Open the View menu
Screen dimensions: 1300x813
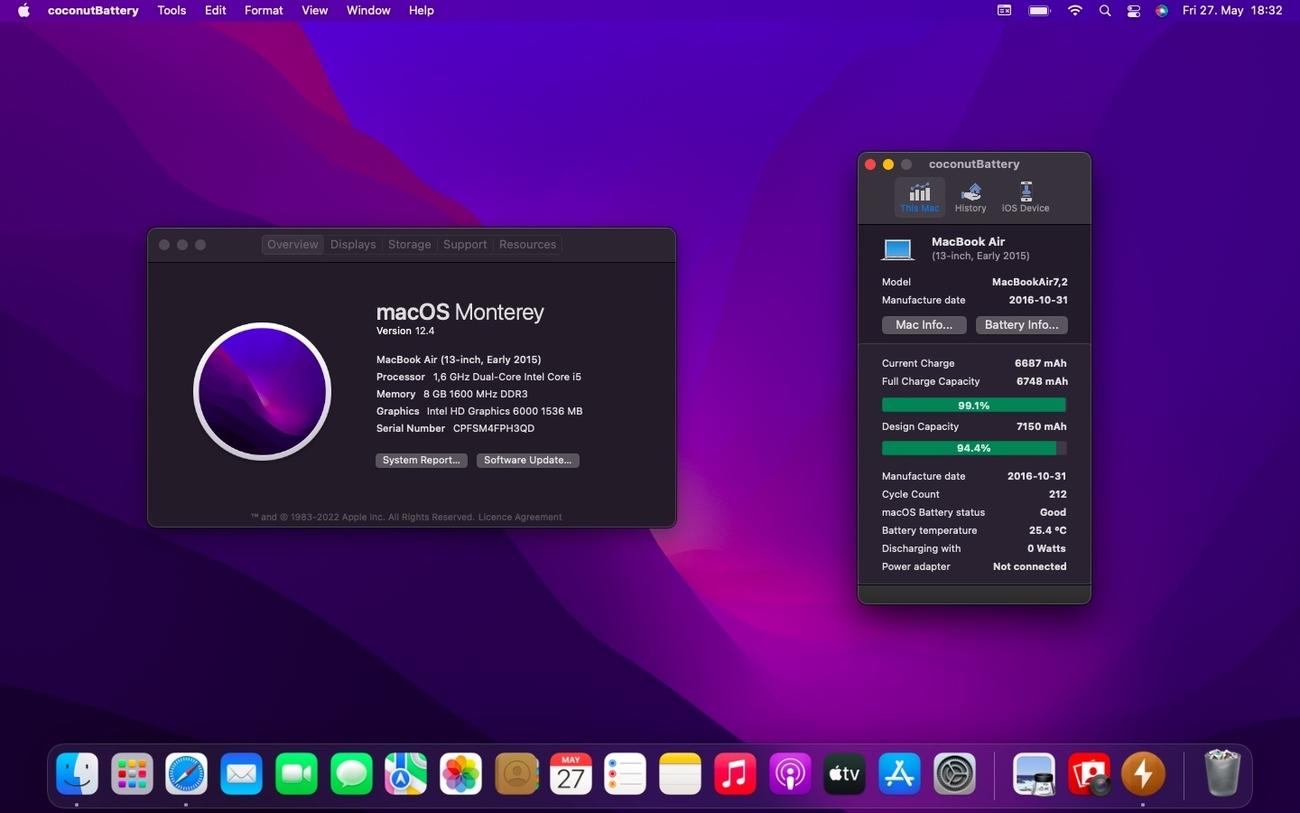click(315, 10)
